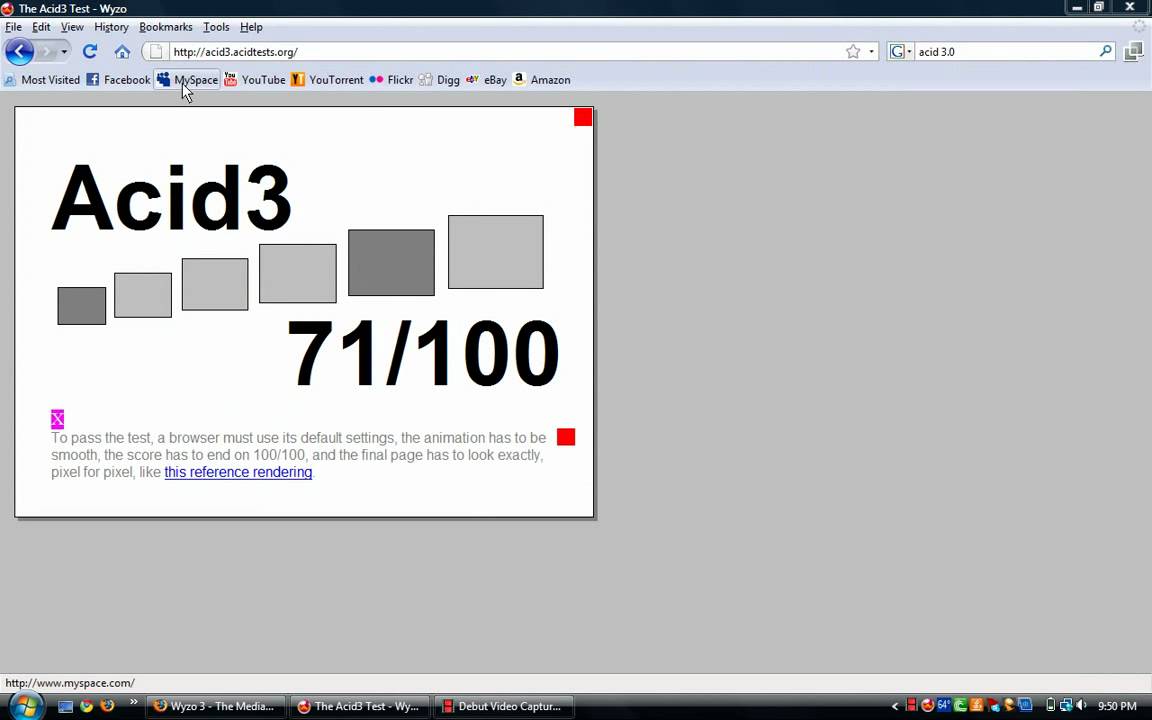Switch to The Acid3 Test taskbar window
Screen dimensions: 1152x720
359,706
